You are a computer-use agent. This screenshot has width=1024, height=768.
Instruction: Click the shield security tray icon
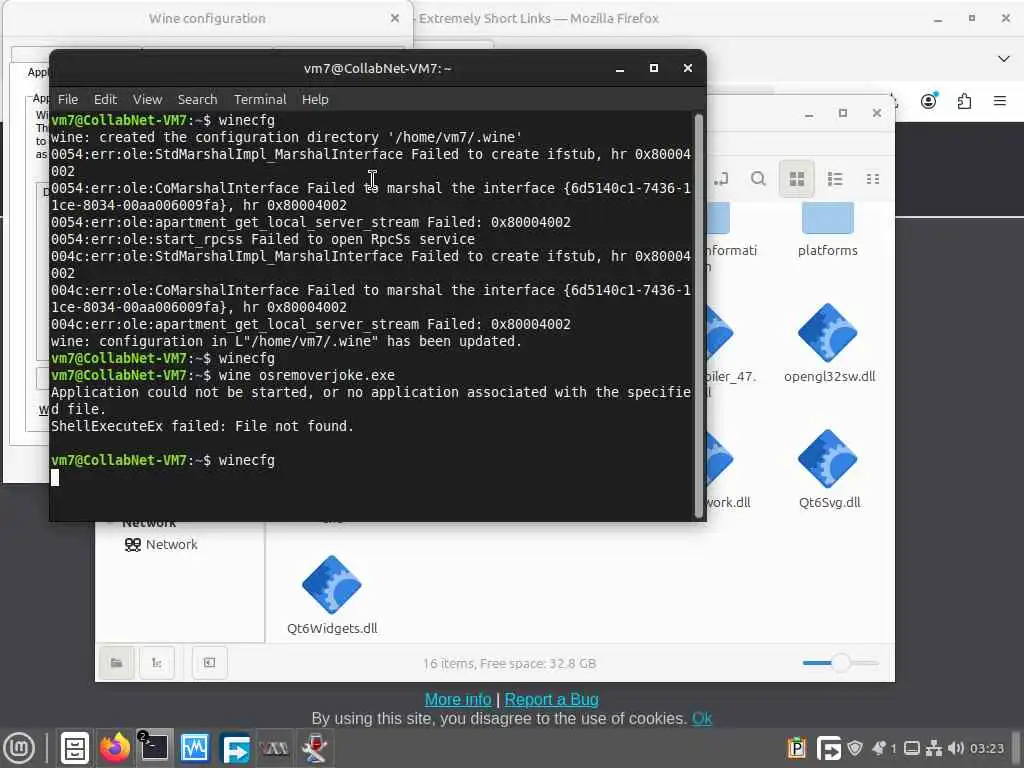[855, 748]
